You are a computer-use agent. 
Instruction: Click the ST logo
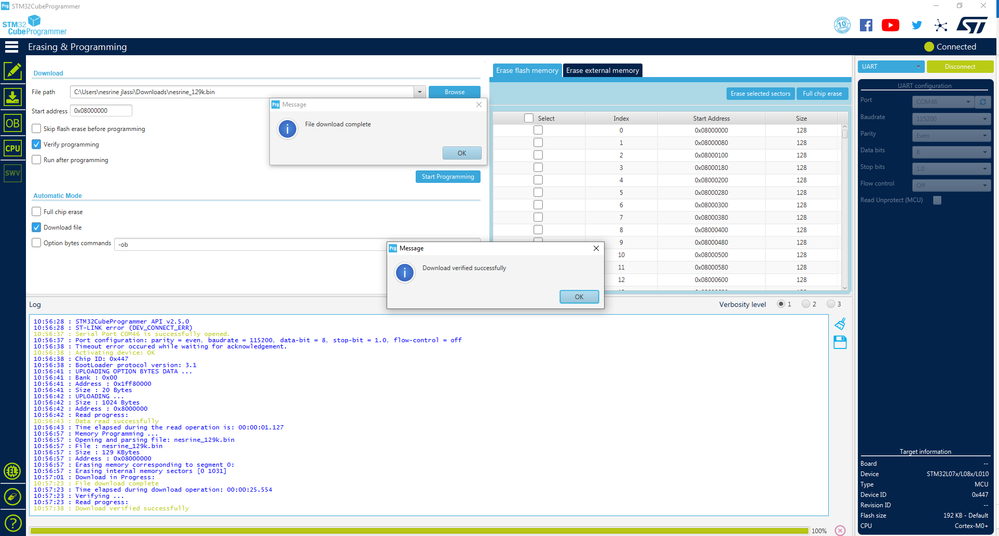[x=972, y=25]
